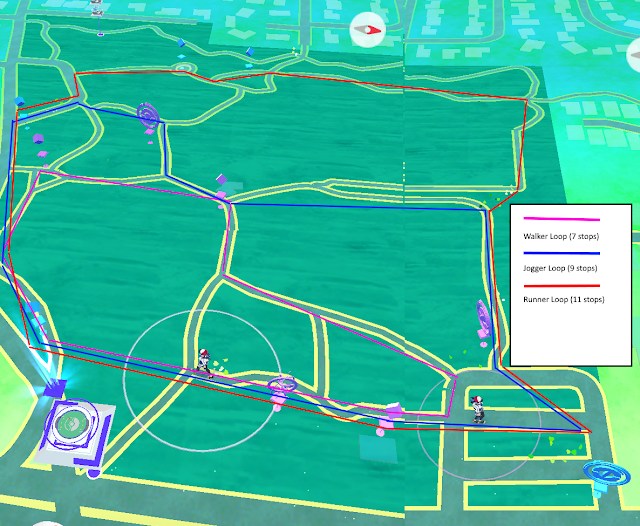Tap the red compass button
Image resolution: width=640 pixels, height=526 pixels.
point(368,30)
